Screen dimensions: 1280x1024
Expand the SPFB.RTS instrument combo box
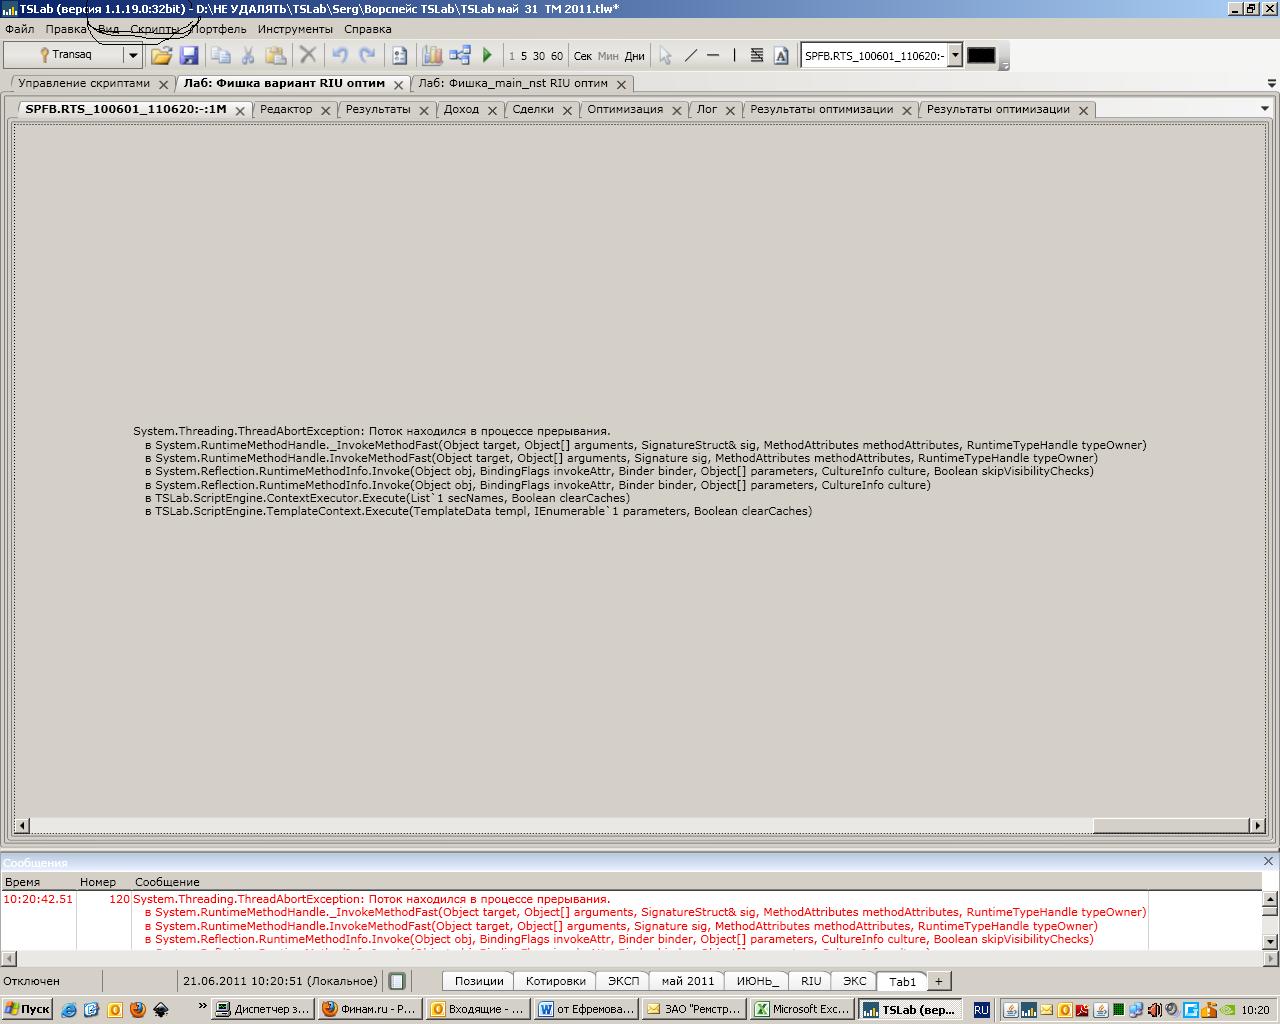955,55
